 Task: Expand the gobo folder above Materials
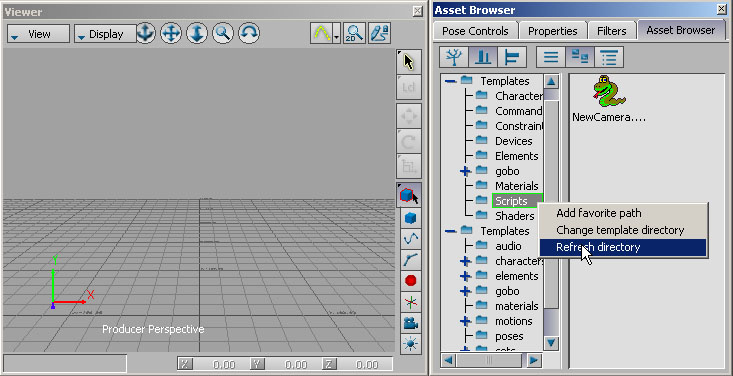466,171
